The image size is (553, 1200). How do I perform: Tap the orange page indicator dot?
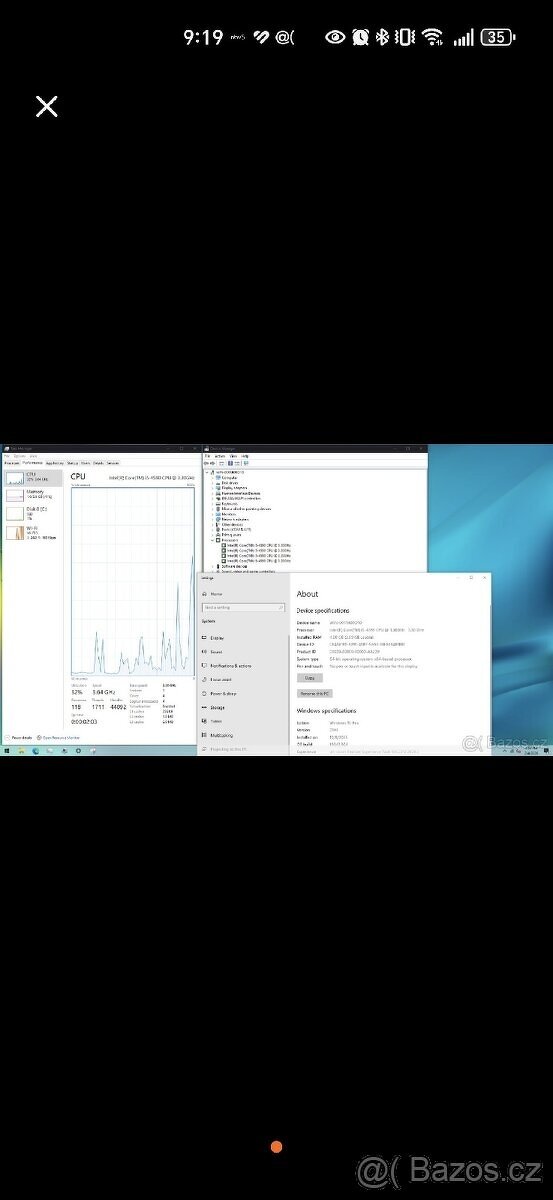276,1147
